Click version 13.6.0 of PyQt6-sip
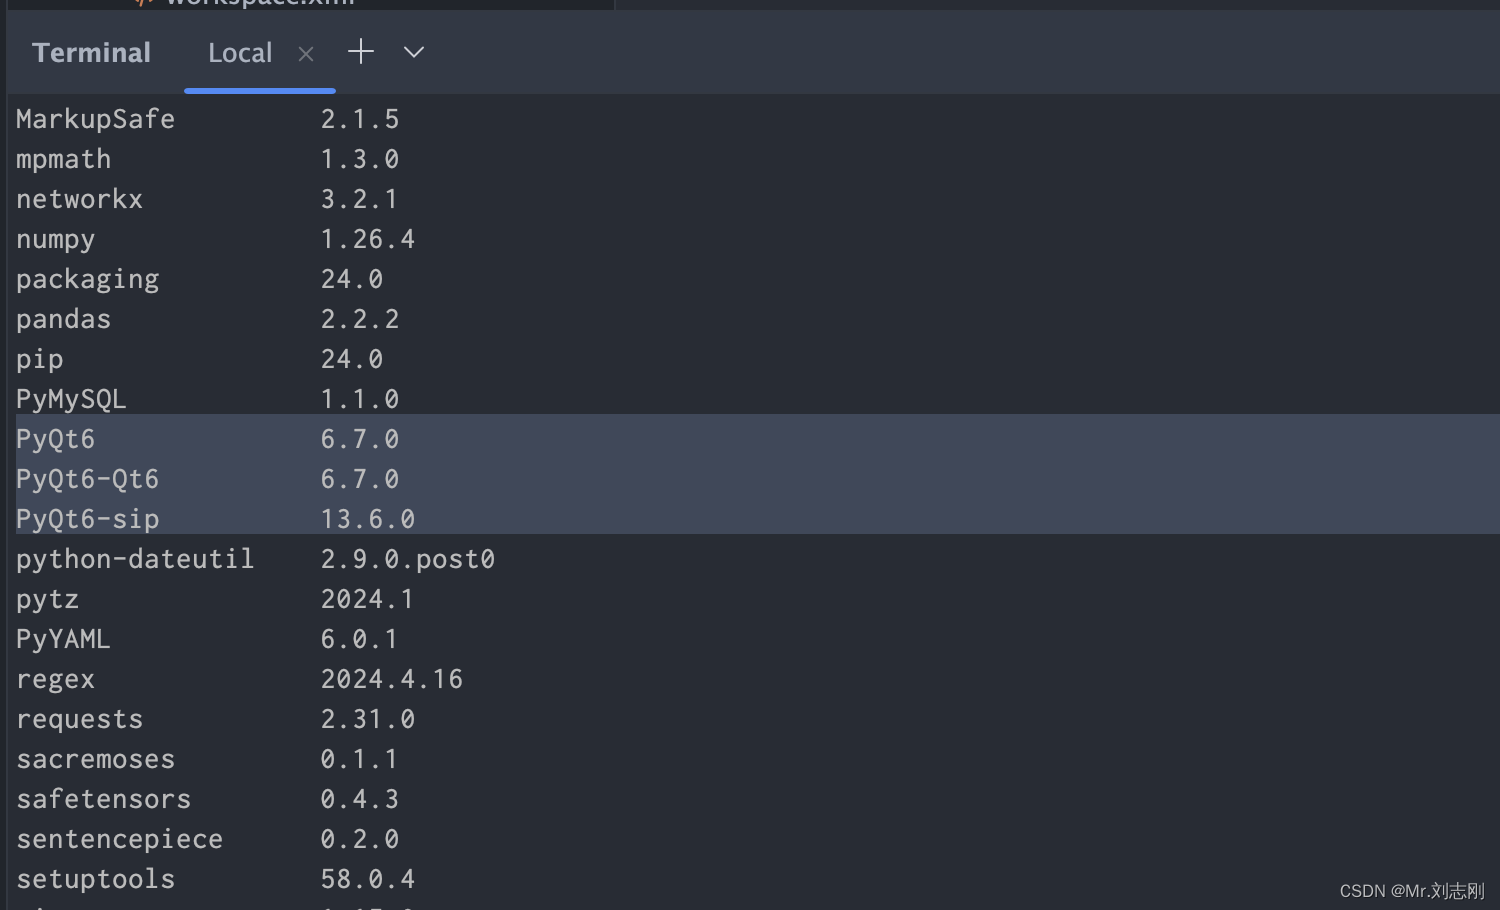1500x910 pixels. pyautogui.click(x=368, y=519)
